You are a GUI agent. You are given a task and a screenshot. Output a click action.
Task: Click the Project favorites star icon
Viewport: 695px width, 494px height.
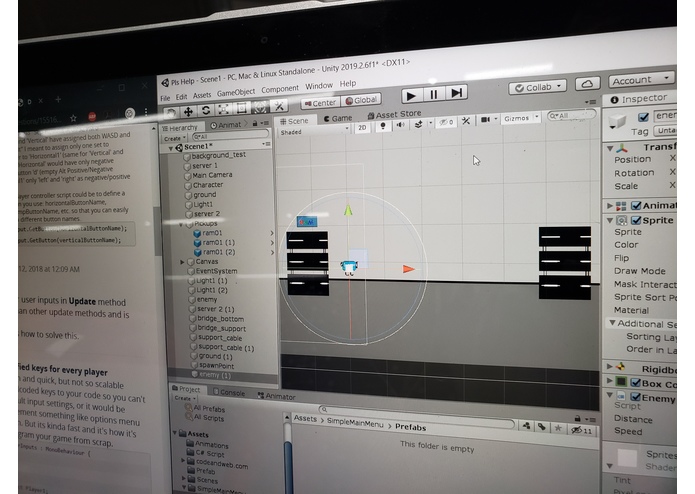click(558, 428)
